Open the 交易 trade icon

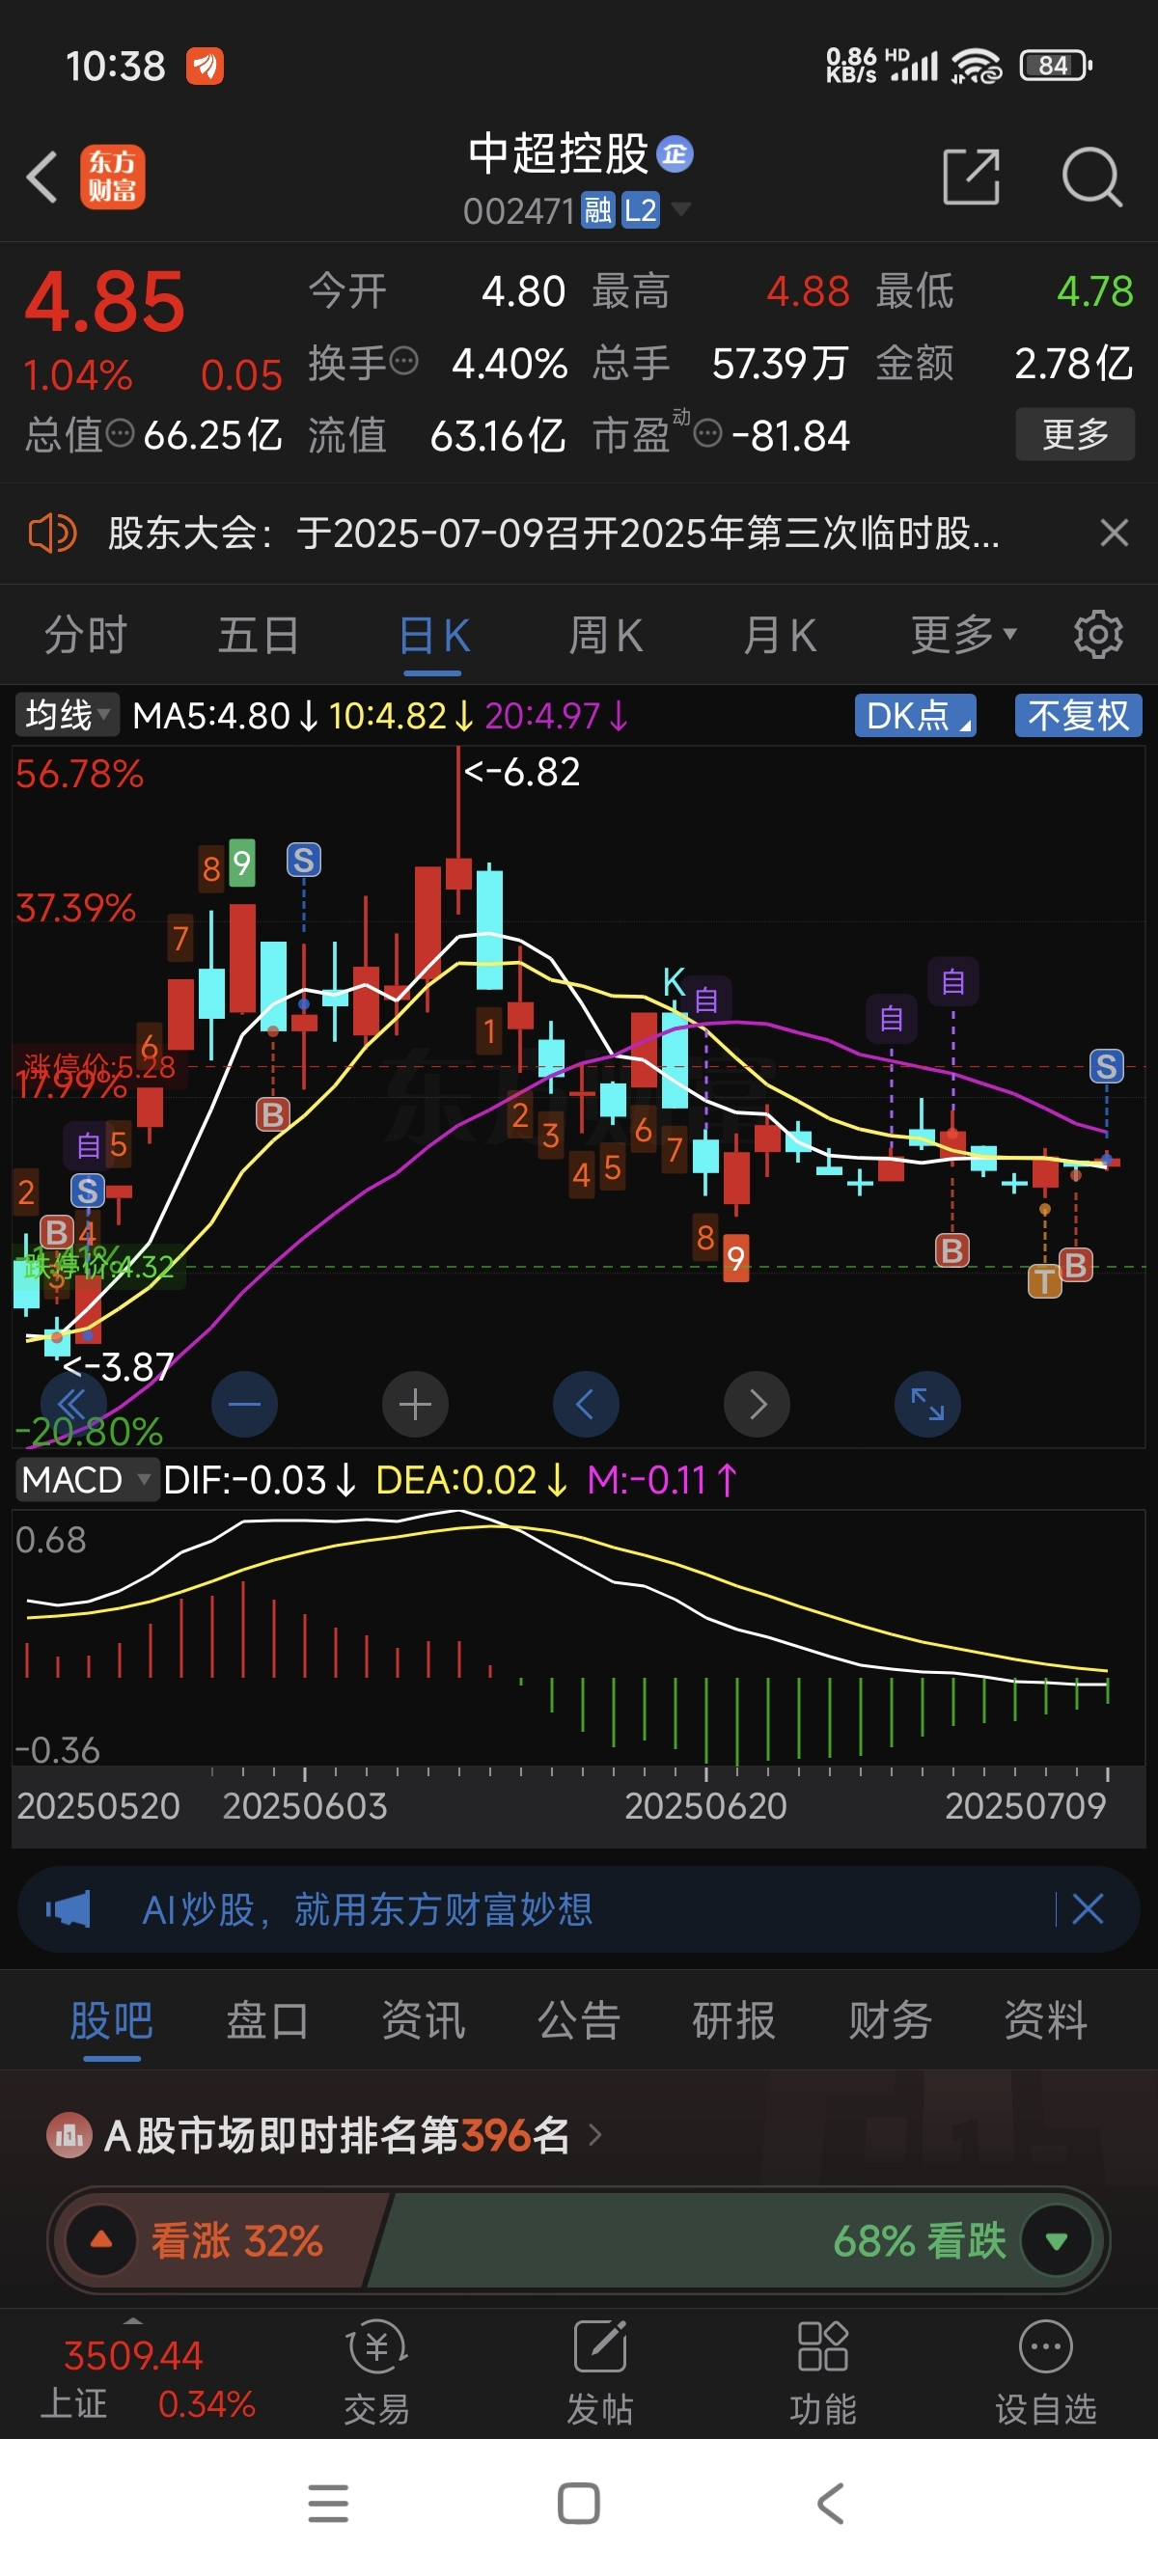(x=376, y=2372)
